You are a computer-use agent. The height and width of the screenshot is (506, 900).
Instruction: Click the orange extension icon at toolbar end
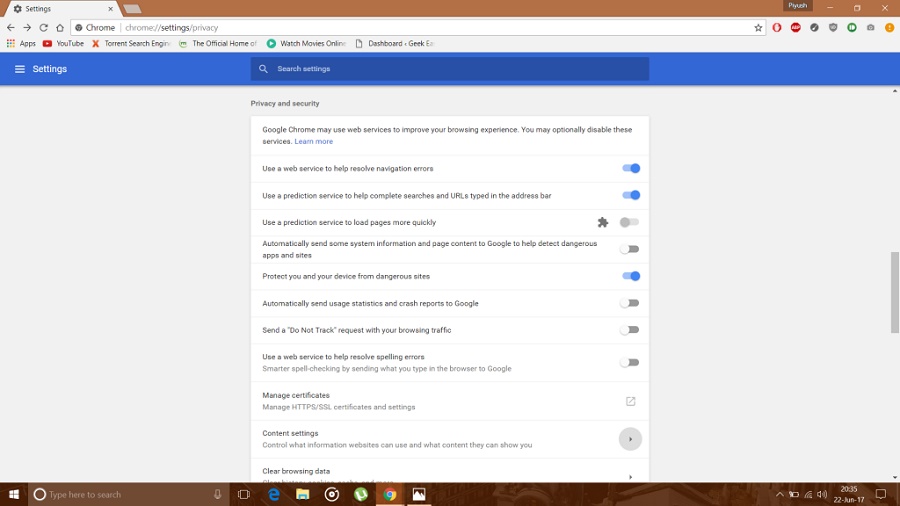tap(889, 28)
